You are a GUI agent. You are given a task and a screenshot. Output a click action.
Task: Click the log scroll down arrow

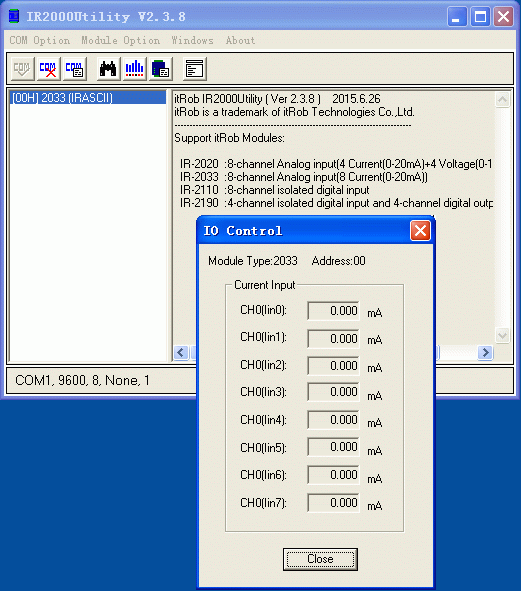tap(502, 335)
